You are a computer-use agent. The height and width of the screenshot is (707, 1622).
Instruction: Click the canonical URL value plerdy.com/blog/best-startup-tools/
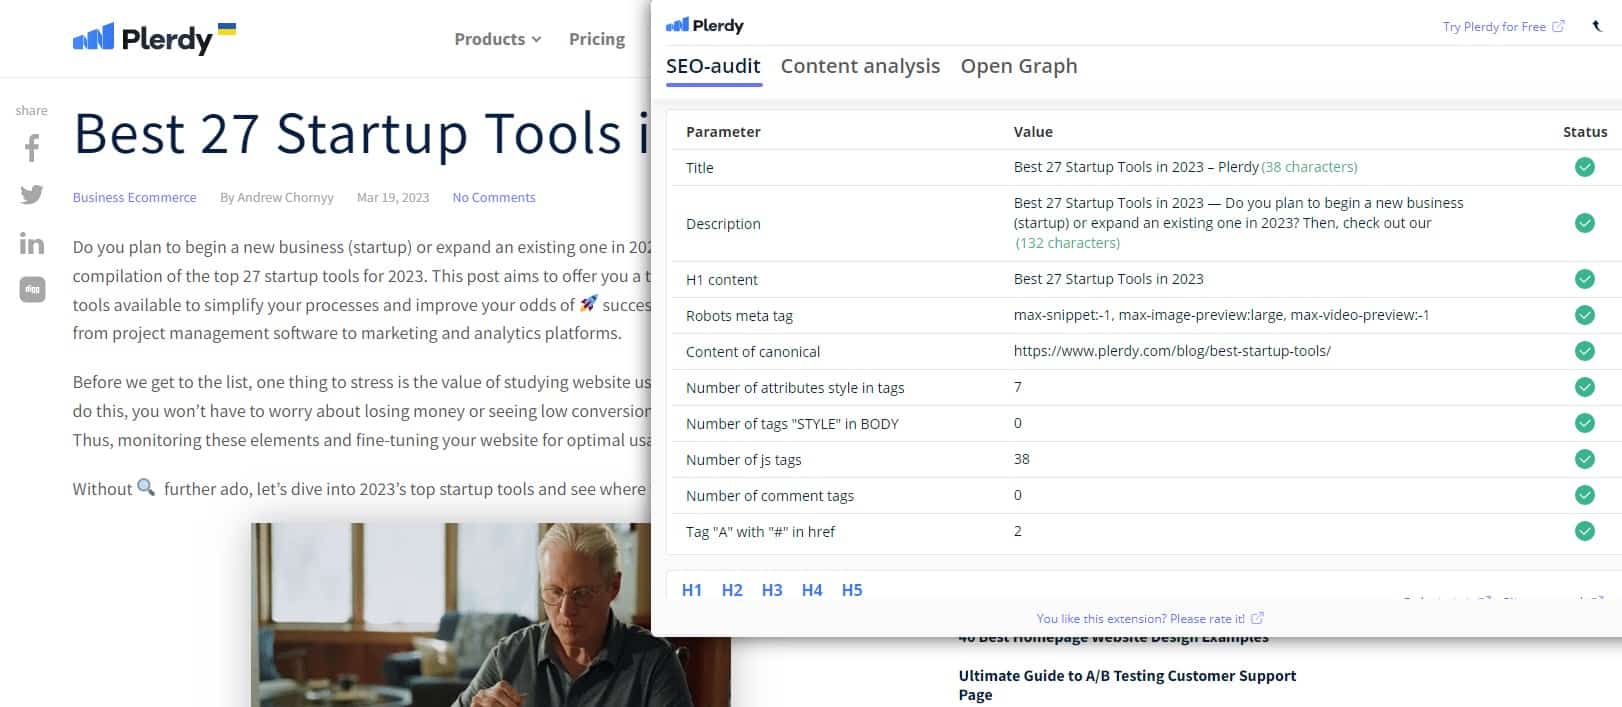[x=1172, y=351]
